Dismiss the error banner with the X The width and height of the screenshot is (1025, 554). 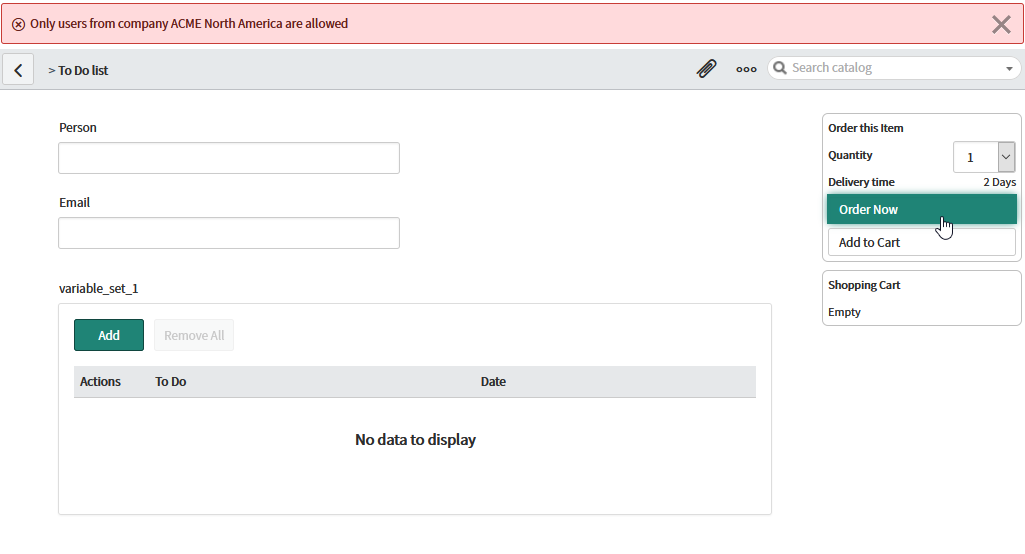(1001, 24)
